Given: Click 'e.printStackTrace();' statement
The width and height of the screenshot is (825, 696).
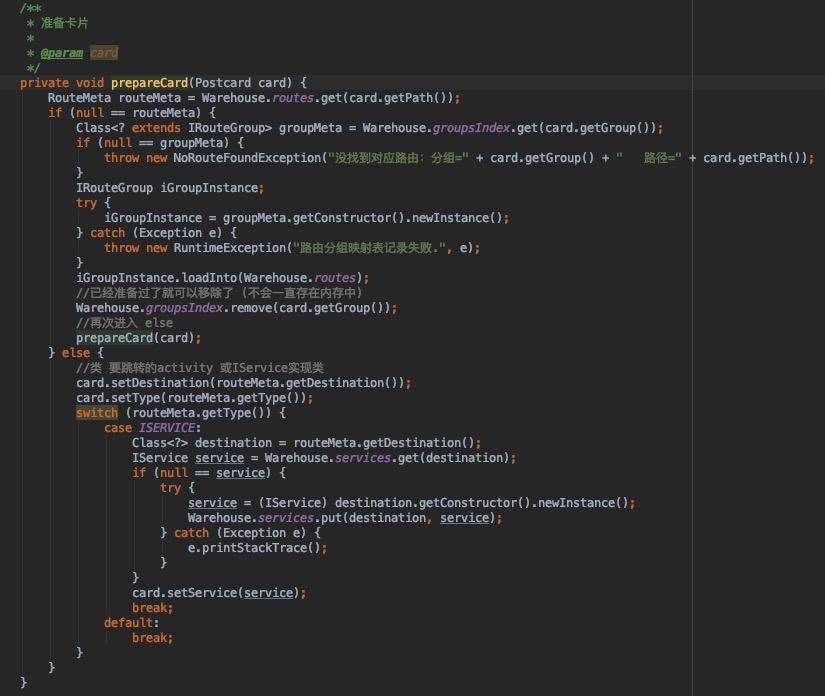Looking at the screenshot, I should pyautogui.click(x=257, y=548).
